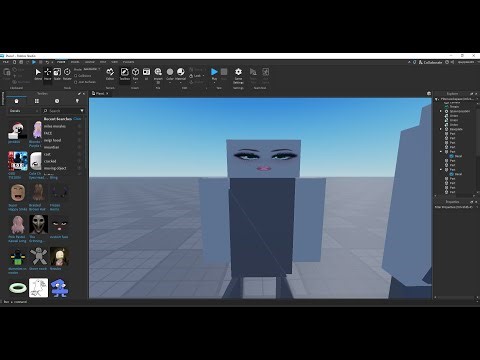Toggle Anchor for selected part

tap(197, 82)
